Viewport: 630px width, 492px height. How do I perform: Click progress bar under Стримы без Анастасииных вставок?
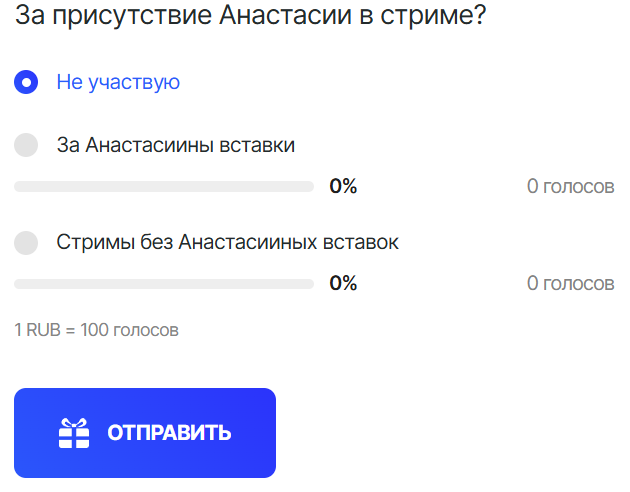(x=164, y=284)
